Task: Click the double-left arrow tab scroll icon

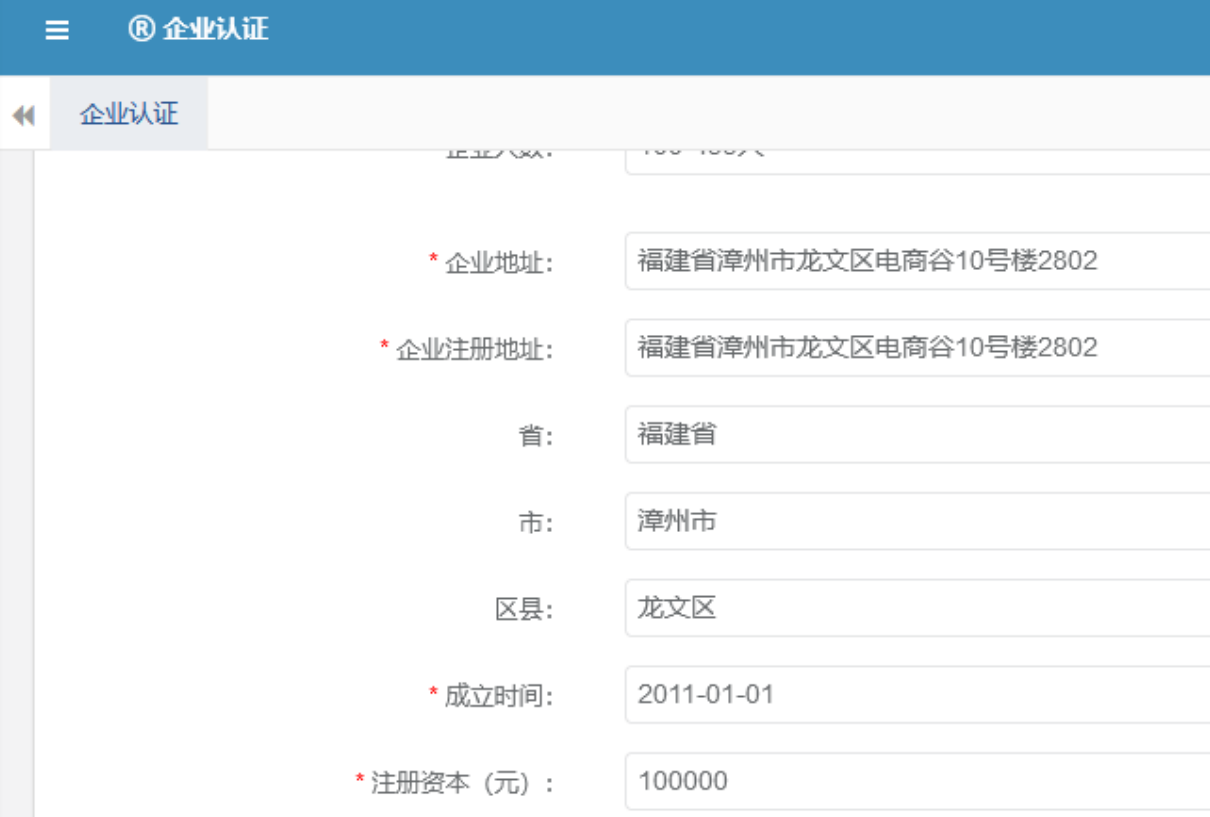Action: (x=23, y=116)
